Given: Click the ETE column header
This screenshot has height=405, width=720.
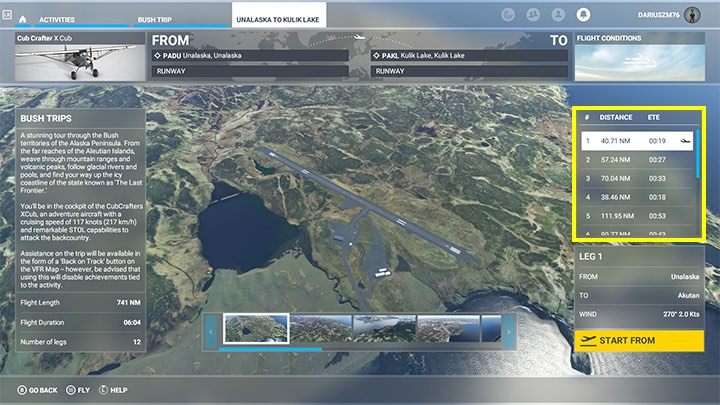Looking at the screenshot, I should pos(653,118).
